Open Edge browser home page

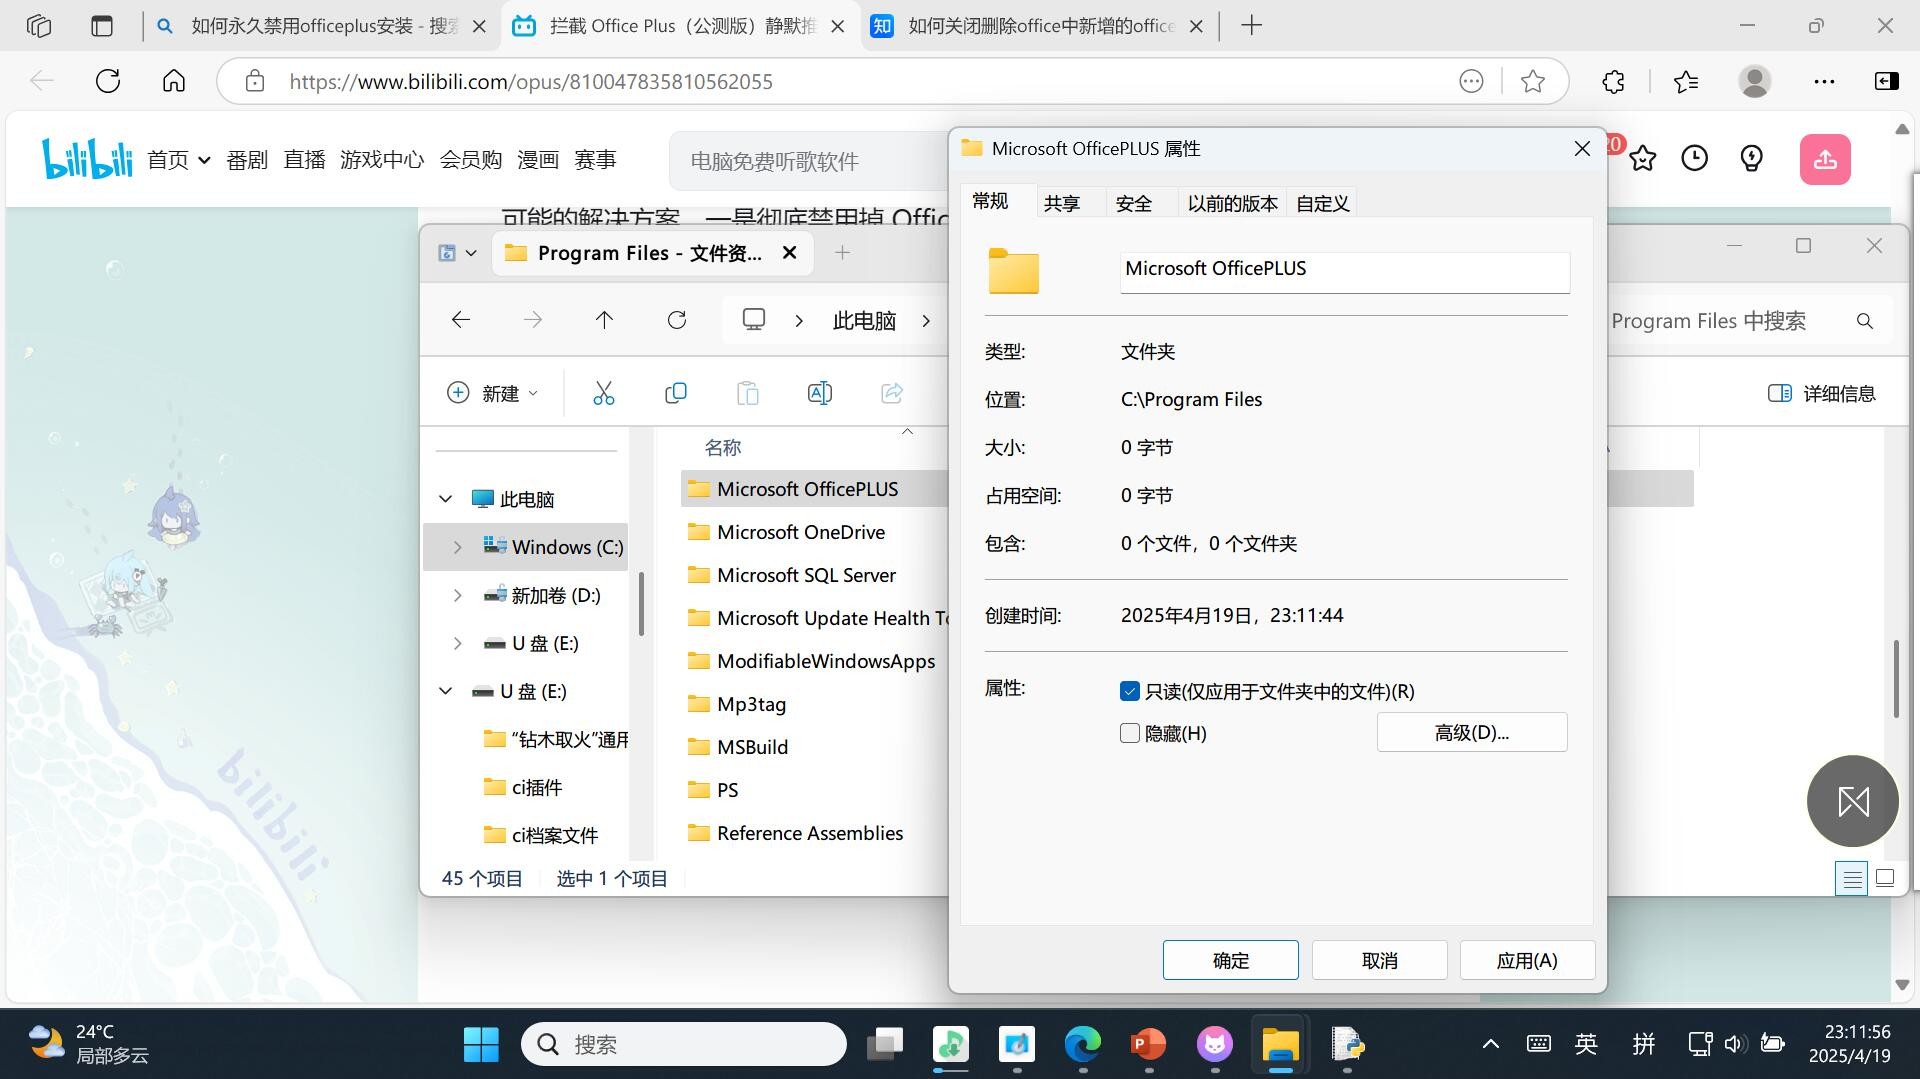tap(174, 81)
